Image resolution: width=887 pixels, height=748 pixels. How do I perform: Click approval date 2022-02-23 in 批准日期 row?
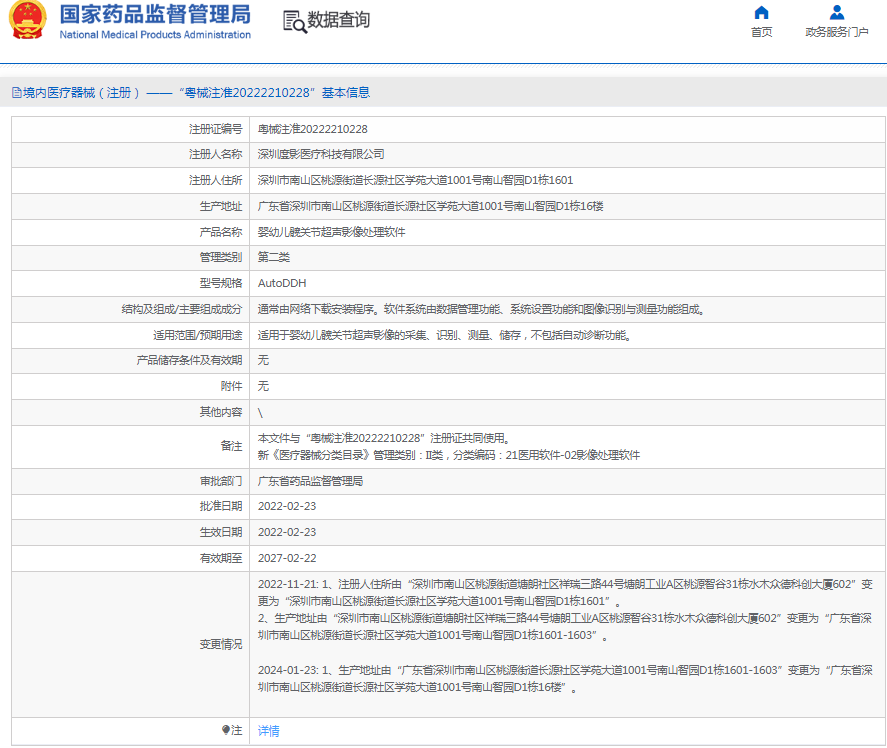click(x=287, y=506)
